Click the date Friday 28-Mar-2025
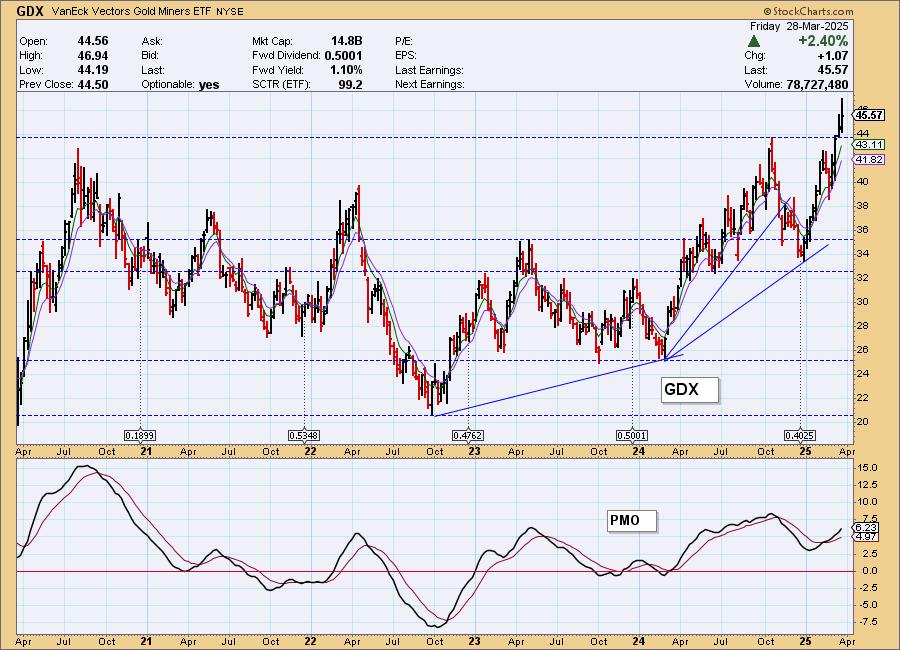 pyautogui.click(x=799, y=26)
